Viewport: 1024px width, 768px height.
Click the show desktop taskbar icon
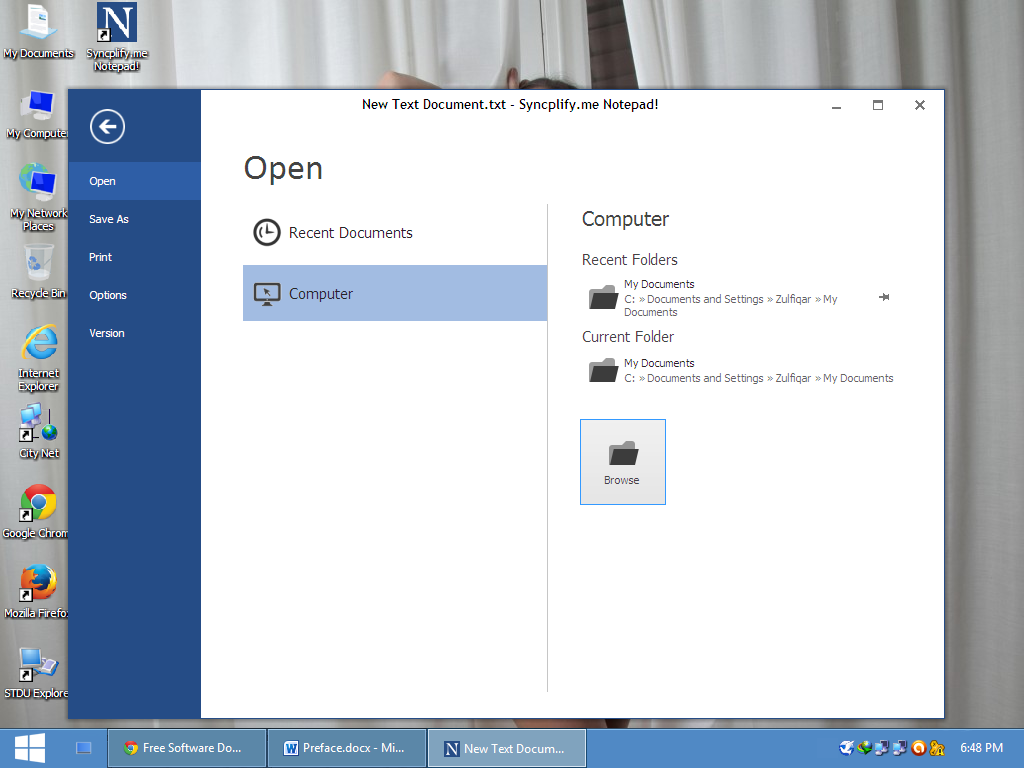click(84, 748)
